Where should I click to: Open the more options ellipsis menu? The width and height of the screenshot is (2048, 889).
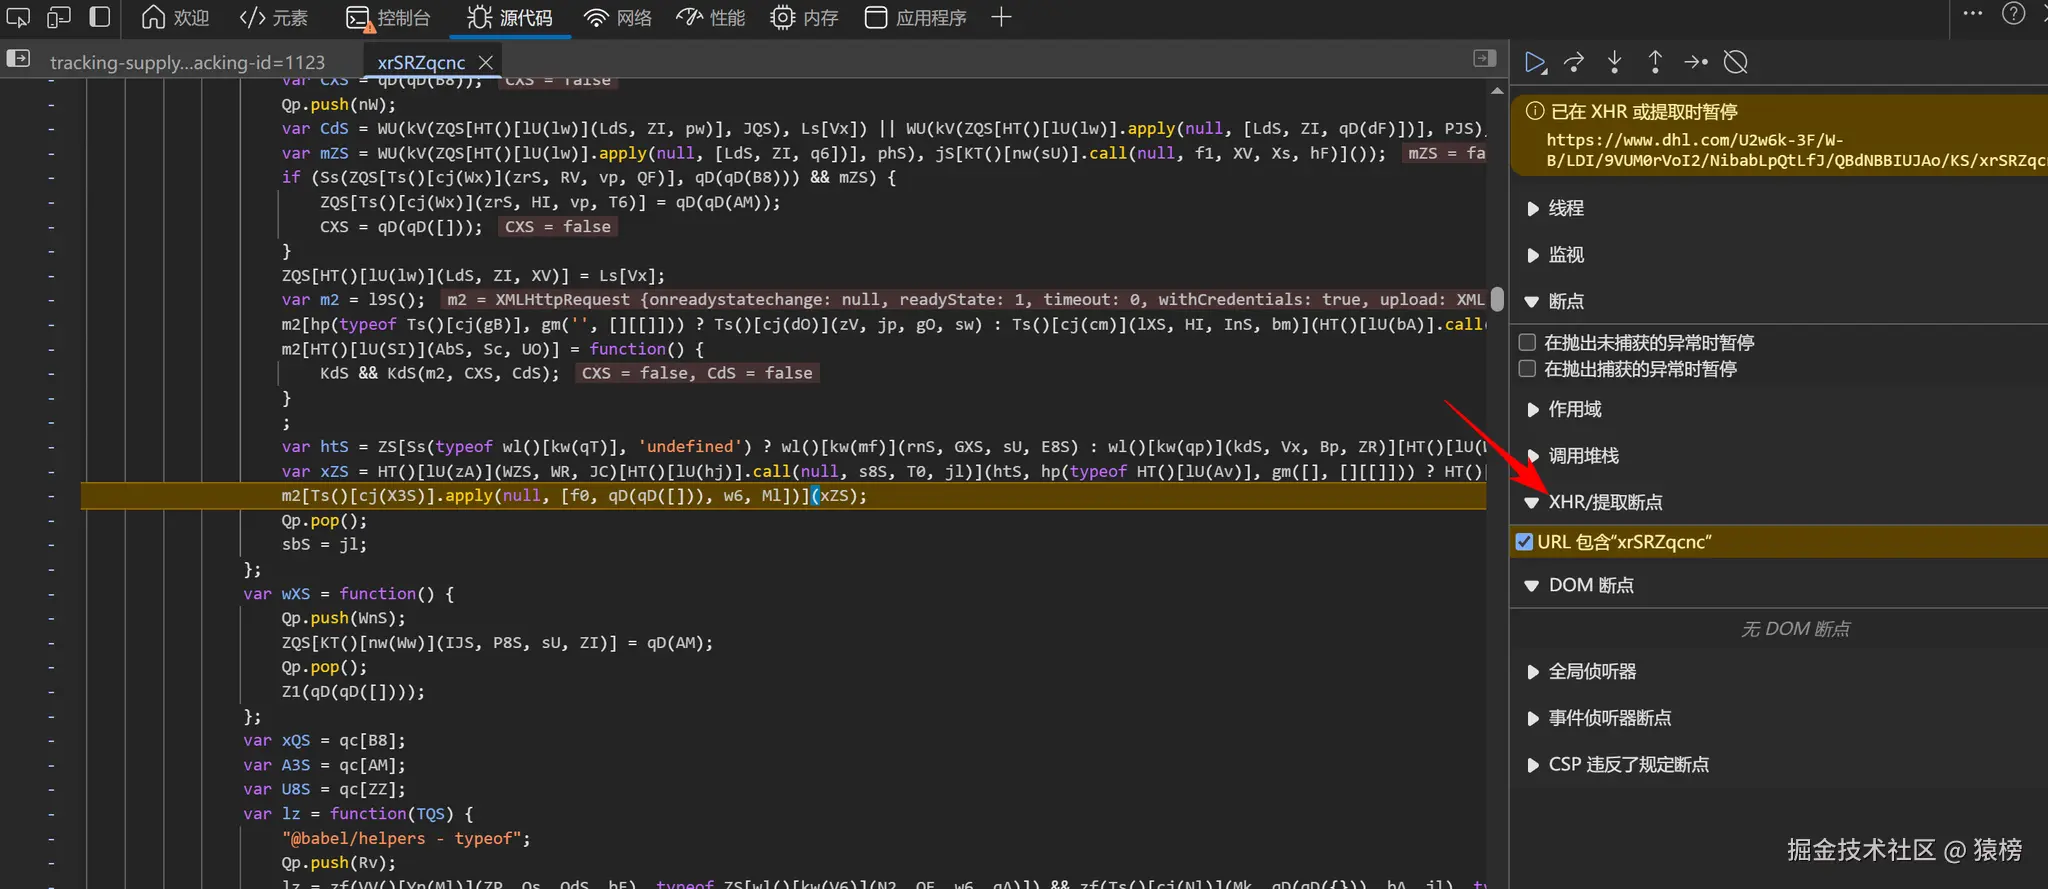[x=1972, y=14]
